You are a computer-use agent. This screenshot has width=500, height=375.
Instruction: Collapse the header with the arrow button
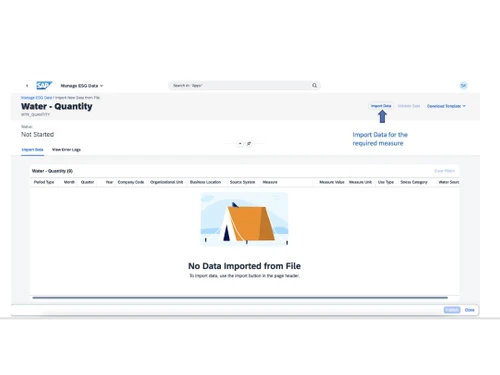click(x=240, y=144)
